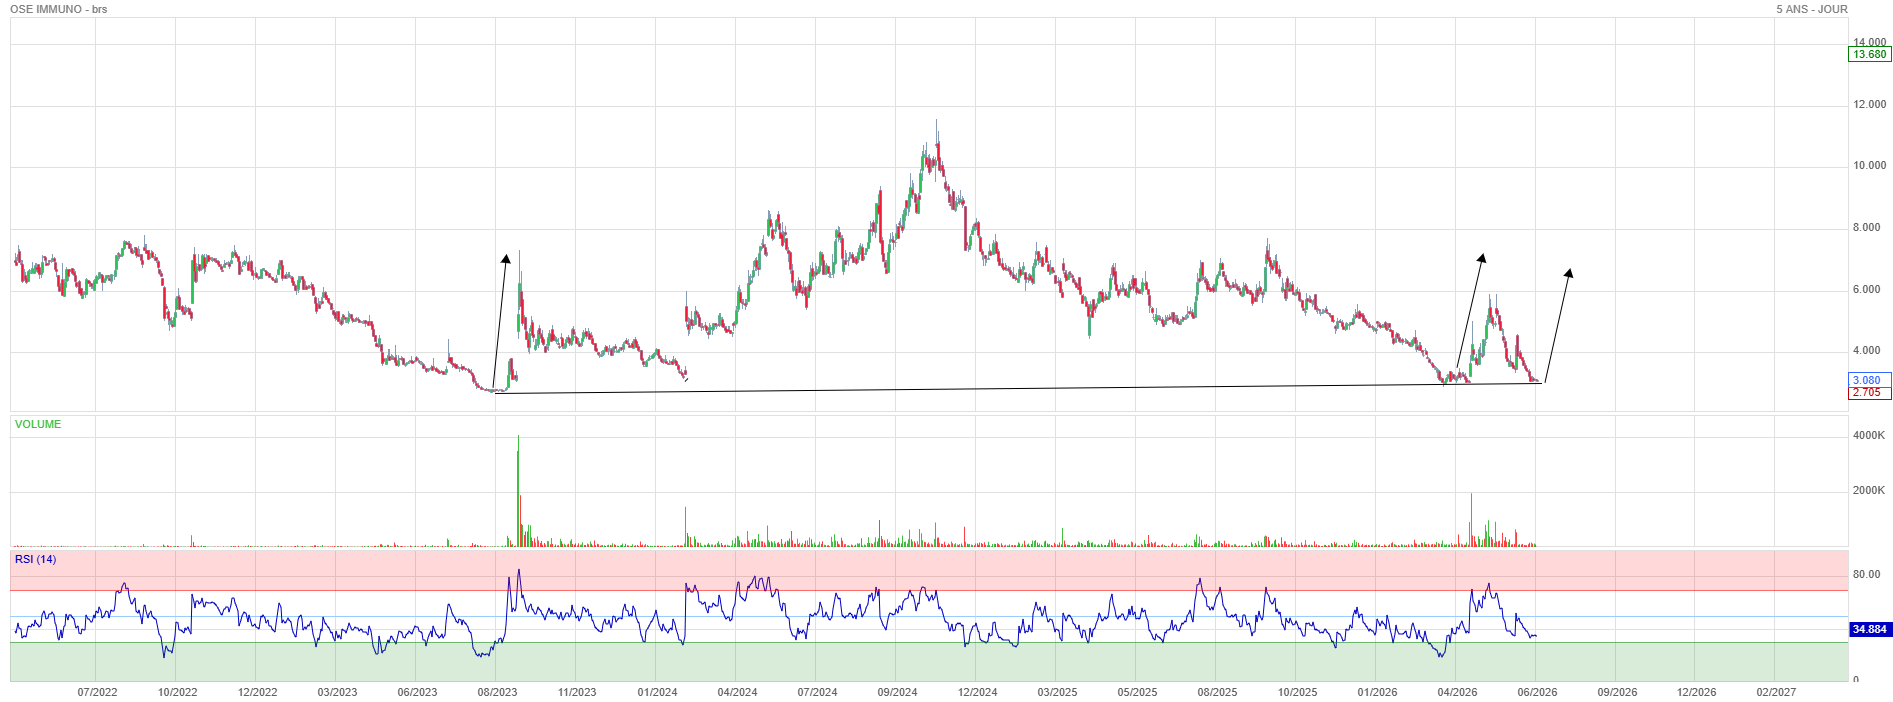Click the arrowhead above the 04/2026 rally
1893x702 pixels.
[1481, 258]
